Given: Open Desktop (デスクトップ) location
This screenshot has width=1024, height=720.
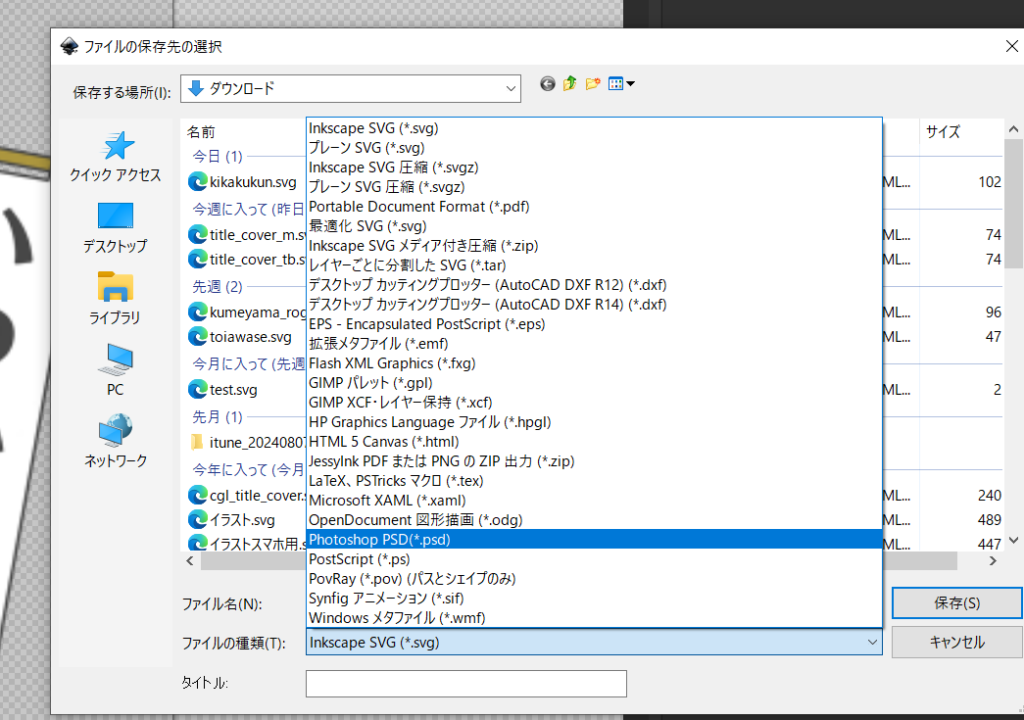Looking at the screenshot, I should (x=116, y=228).
